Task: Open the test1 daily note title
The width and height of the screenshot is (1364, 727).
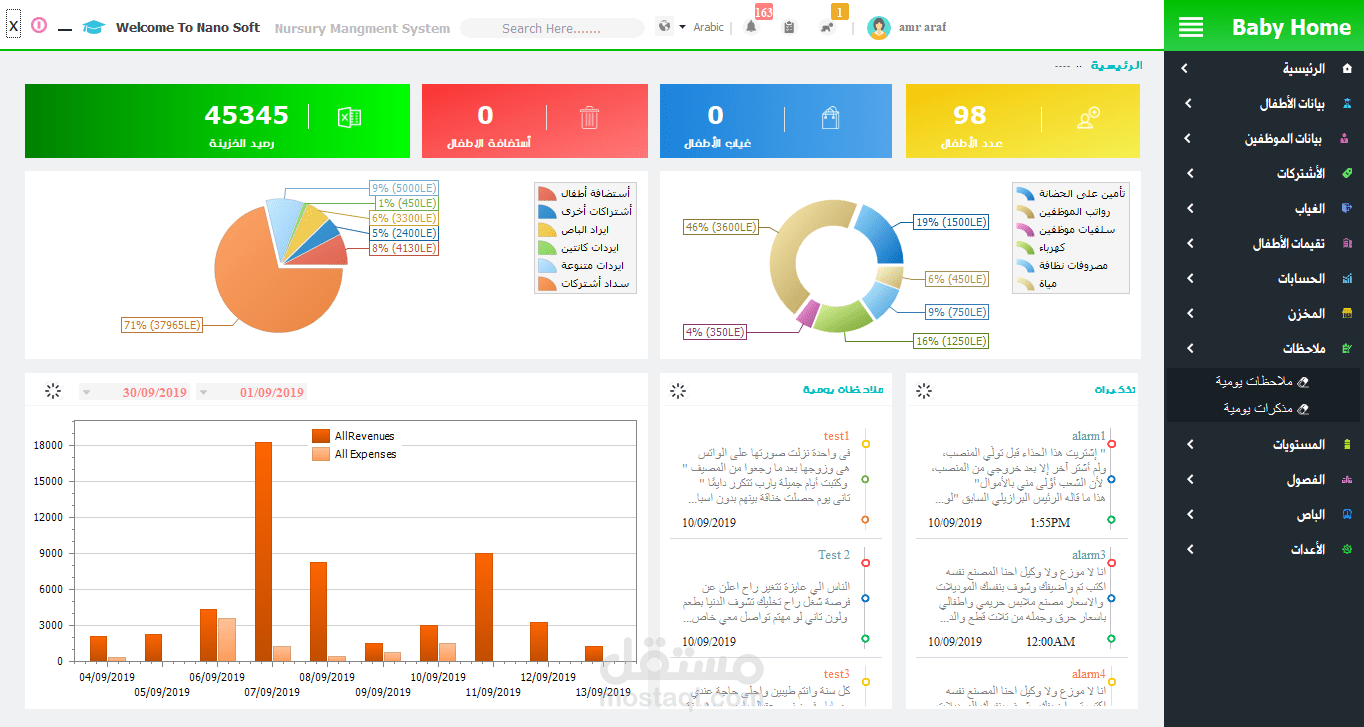Action: tap(836, 436)
